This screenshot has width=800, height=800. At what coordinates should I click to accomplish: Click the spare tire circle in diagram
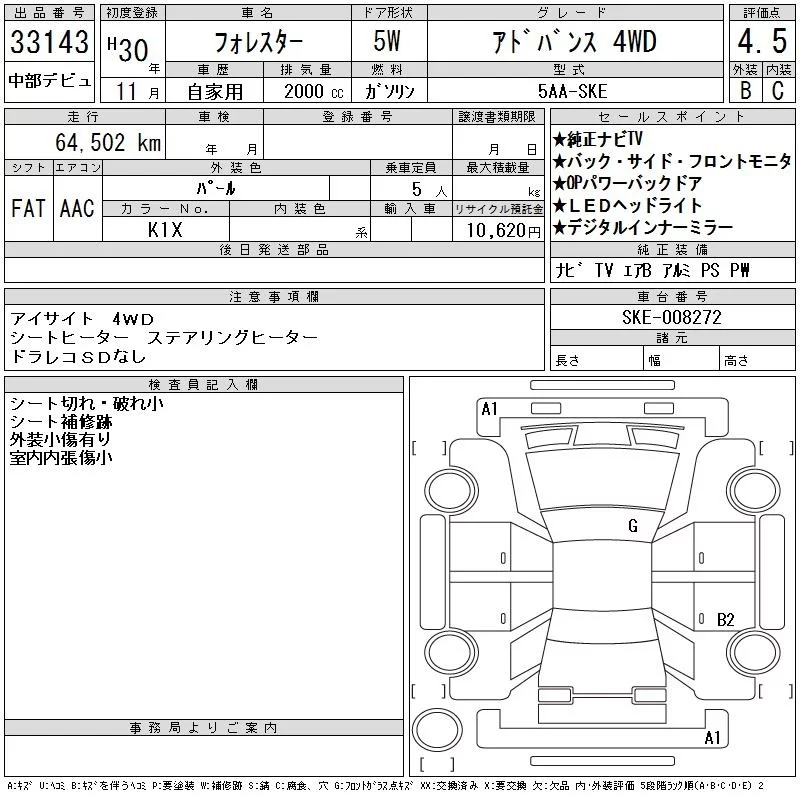point(437,730)
